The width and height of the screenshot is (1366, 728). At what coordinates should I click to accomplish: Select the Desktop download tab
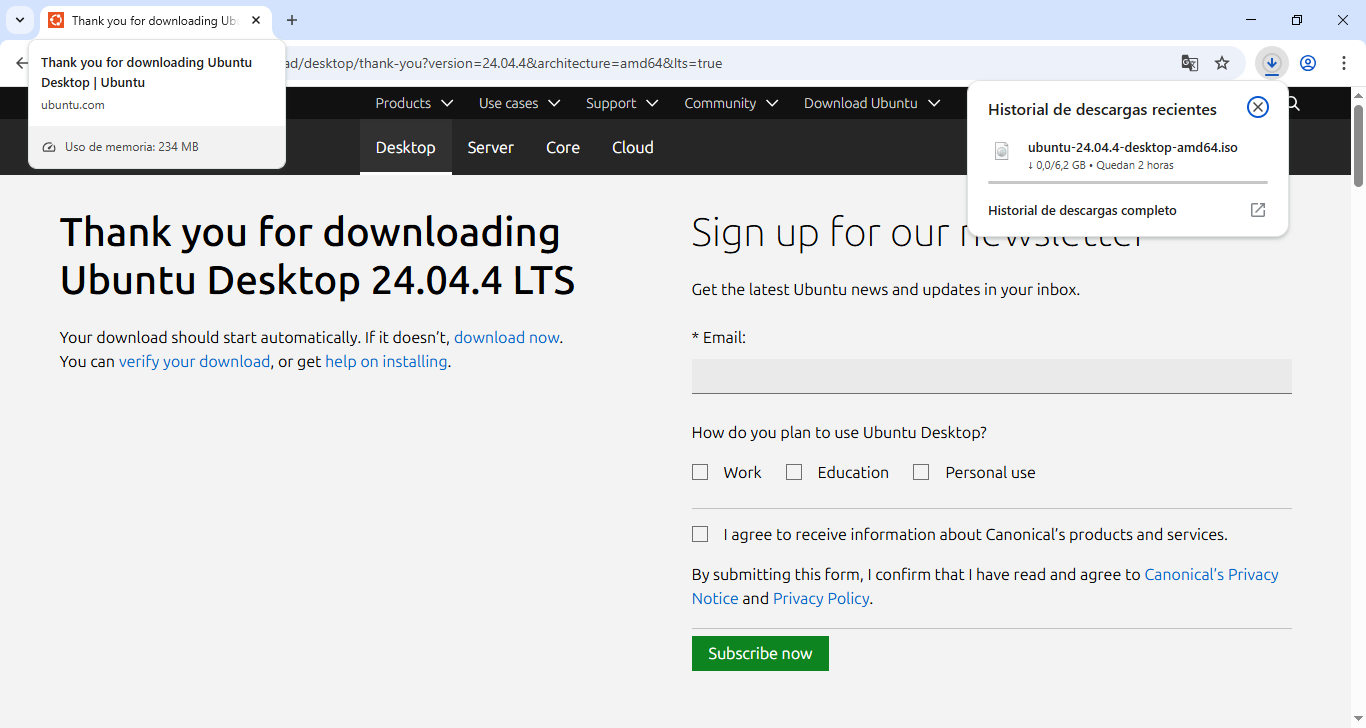click(x=406, y=147)
